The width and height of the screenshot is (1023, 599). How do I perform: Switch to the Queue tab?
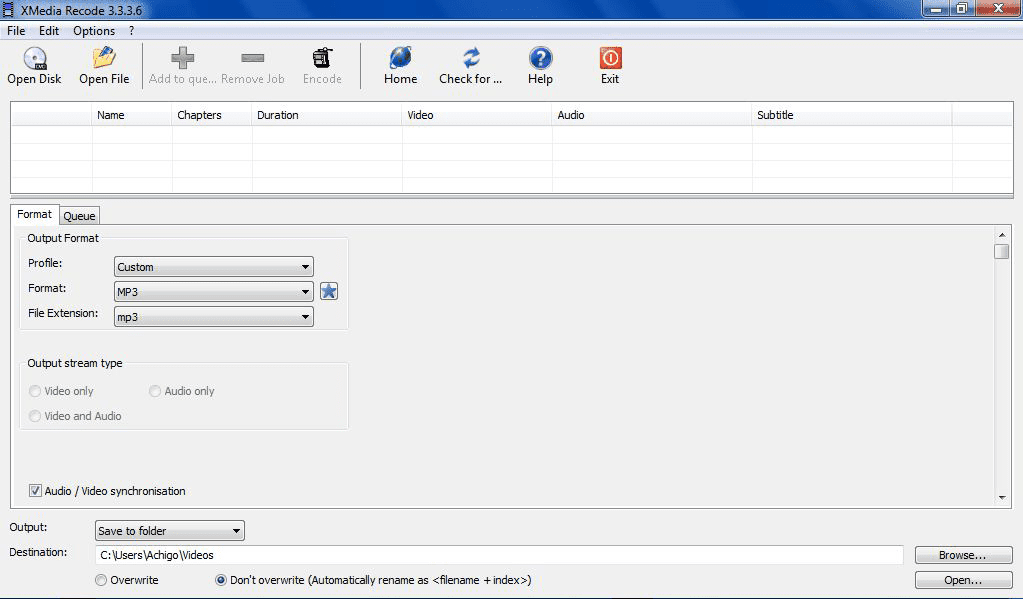coord(80,216)
